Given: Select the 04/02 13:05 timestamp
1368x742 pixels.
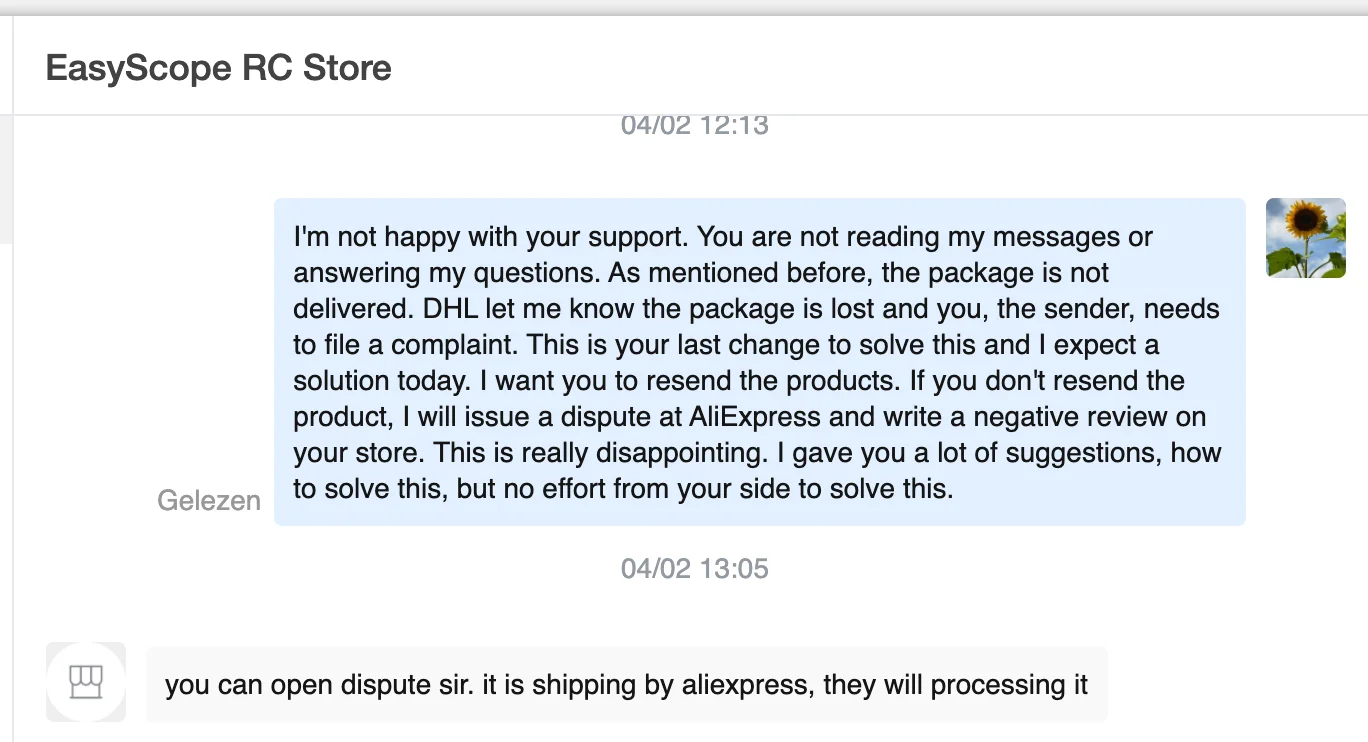Looking at the screenshot, I should click(x=694, y=569).
